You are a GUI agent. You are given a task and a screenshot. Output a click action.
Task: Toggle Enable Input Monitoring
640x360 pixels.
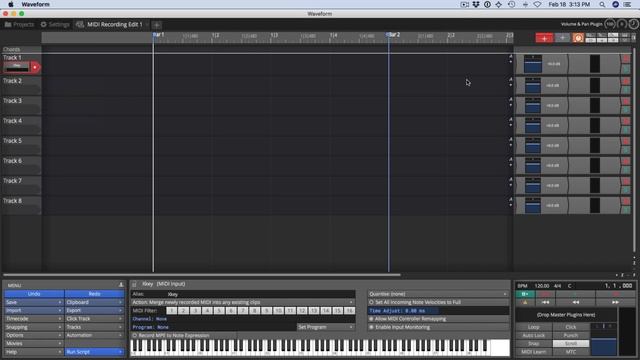pyautogui.click(x=438, y=327)
